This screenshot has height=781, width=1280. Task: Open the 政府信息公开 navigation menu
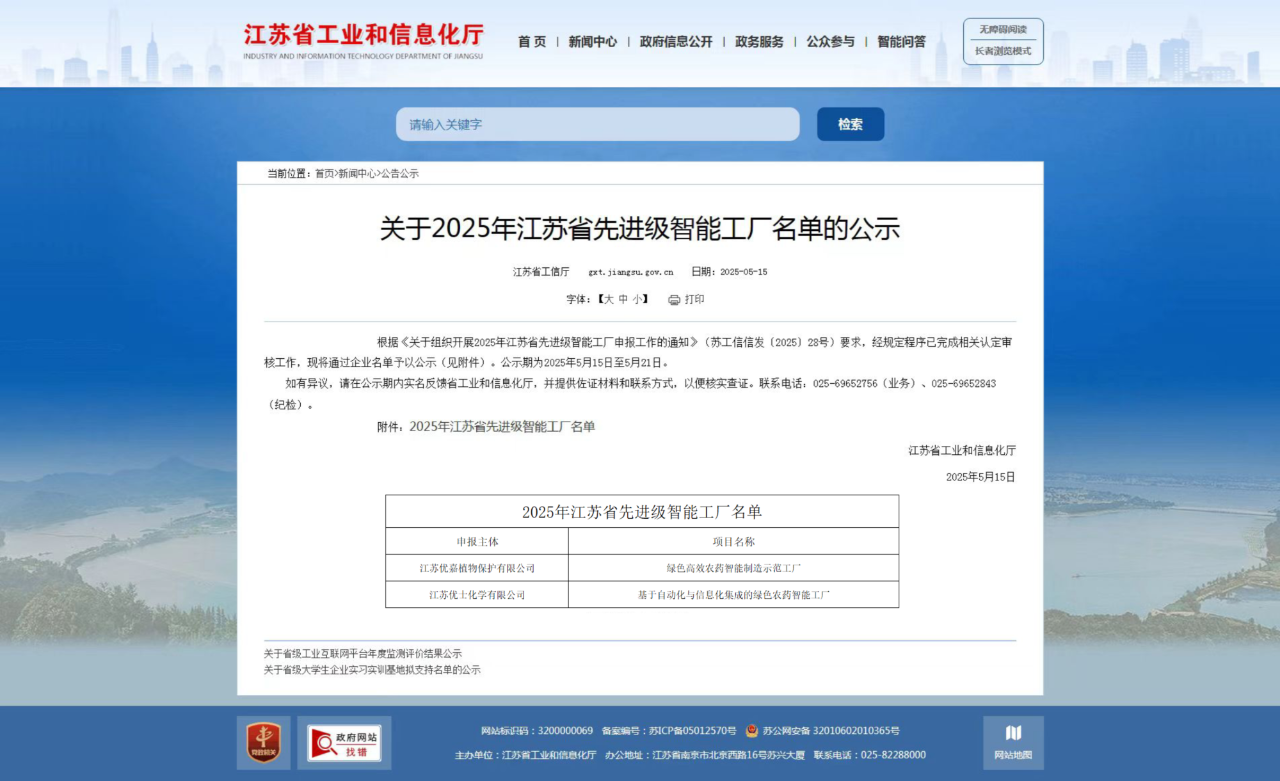[676, 42]
